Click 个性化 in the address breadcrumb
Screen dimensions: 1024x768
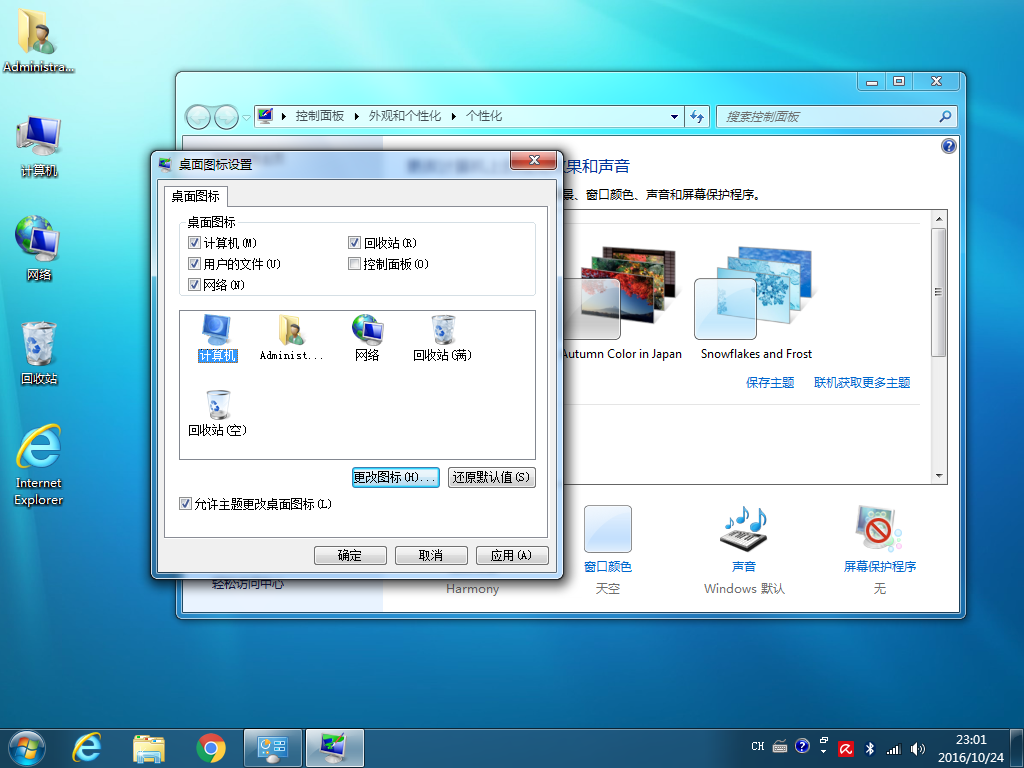point(484,116)
